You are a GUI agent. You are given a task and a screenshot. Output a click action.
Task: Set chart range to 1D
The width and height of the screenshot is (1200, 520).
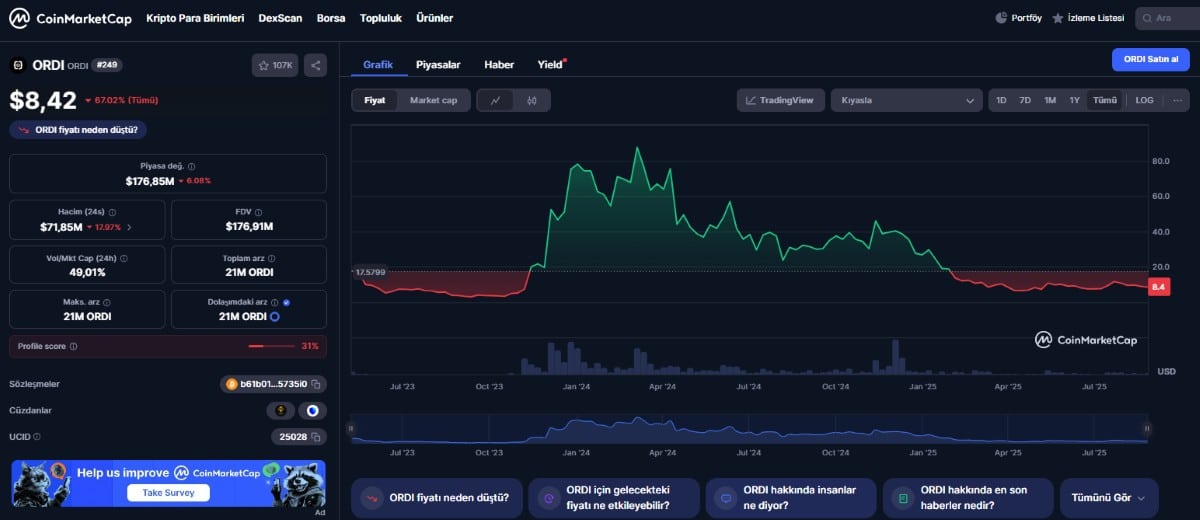(1001, 100)
